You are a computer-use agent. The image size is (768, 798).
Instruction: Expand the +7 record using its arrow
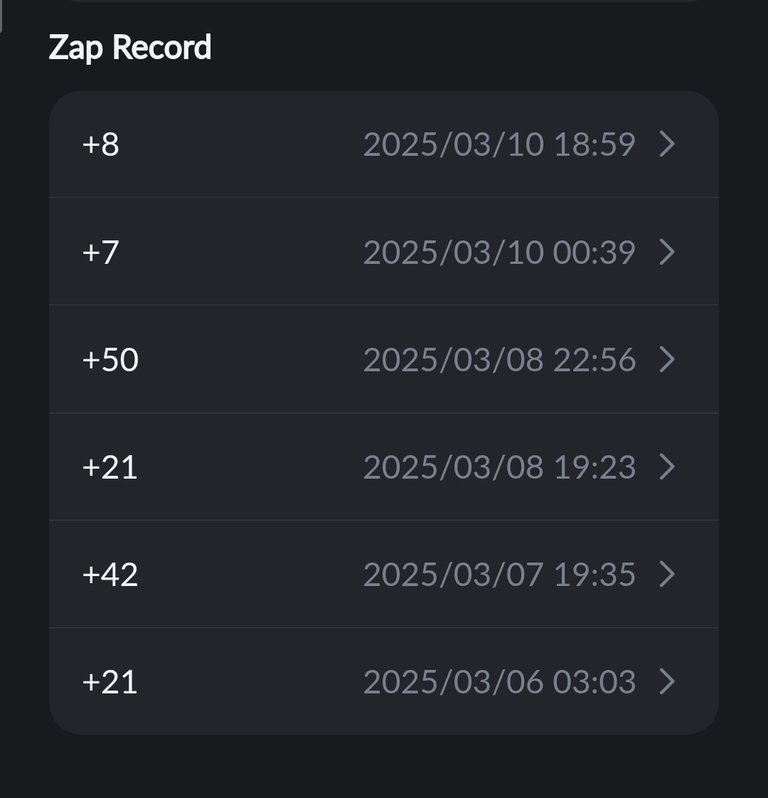(x=667, y=252)
